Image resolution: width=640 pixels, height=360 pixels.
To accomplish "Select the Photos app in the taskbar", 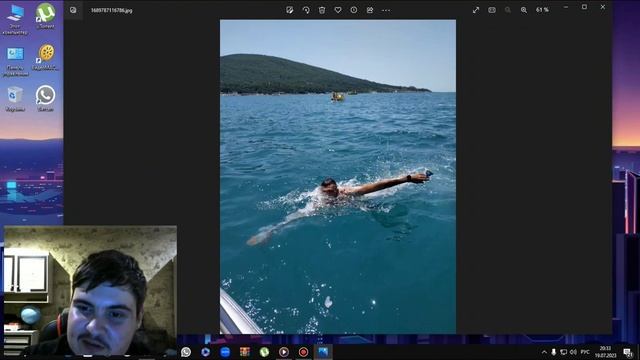I will [323, 352].
